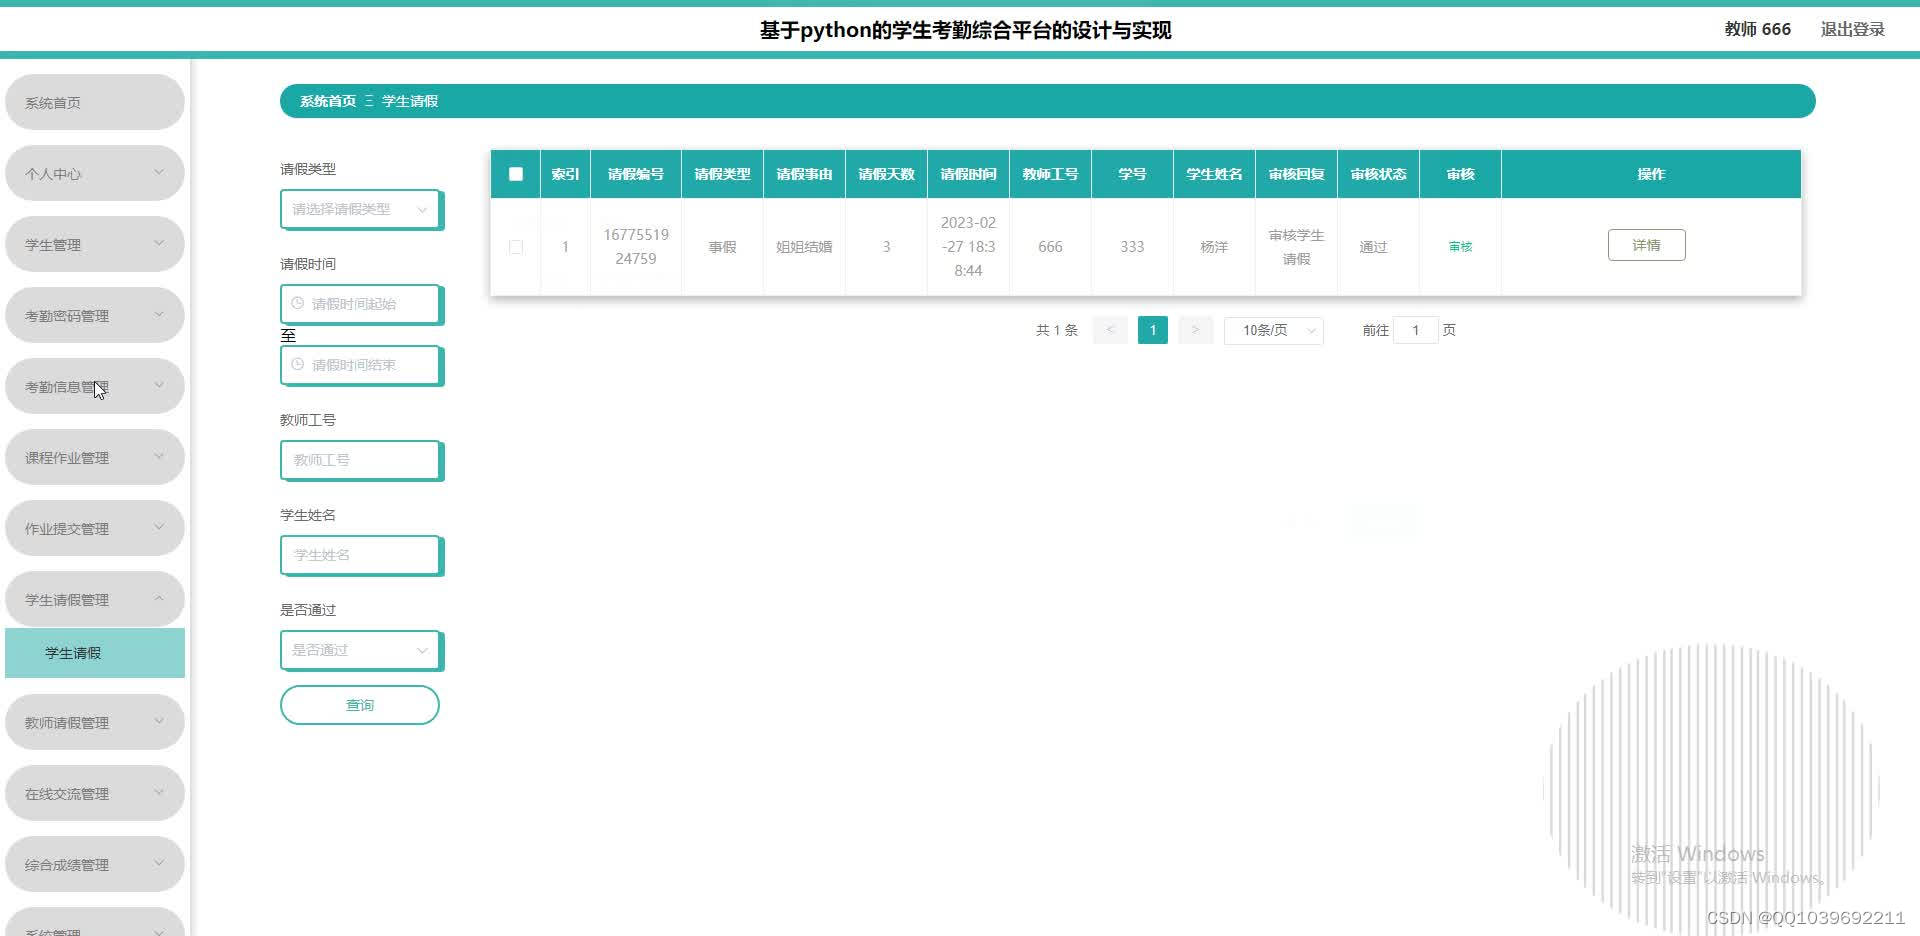
Task: Open 详情 for the 杨洋 leave record
Action: [x=1646, y=245]
